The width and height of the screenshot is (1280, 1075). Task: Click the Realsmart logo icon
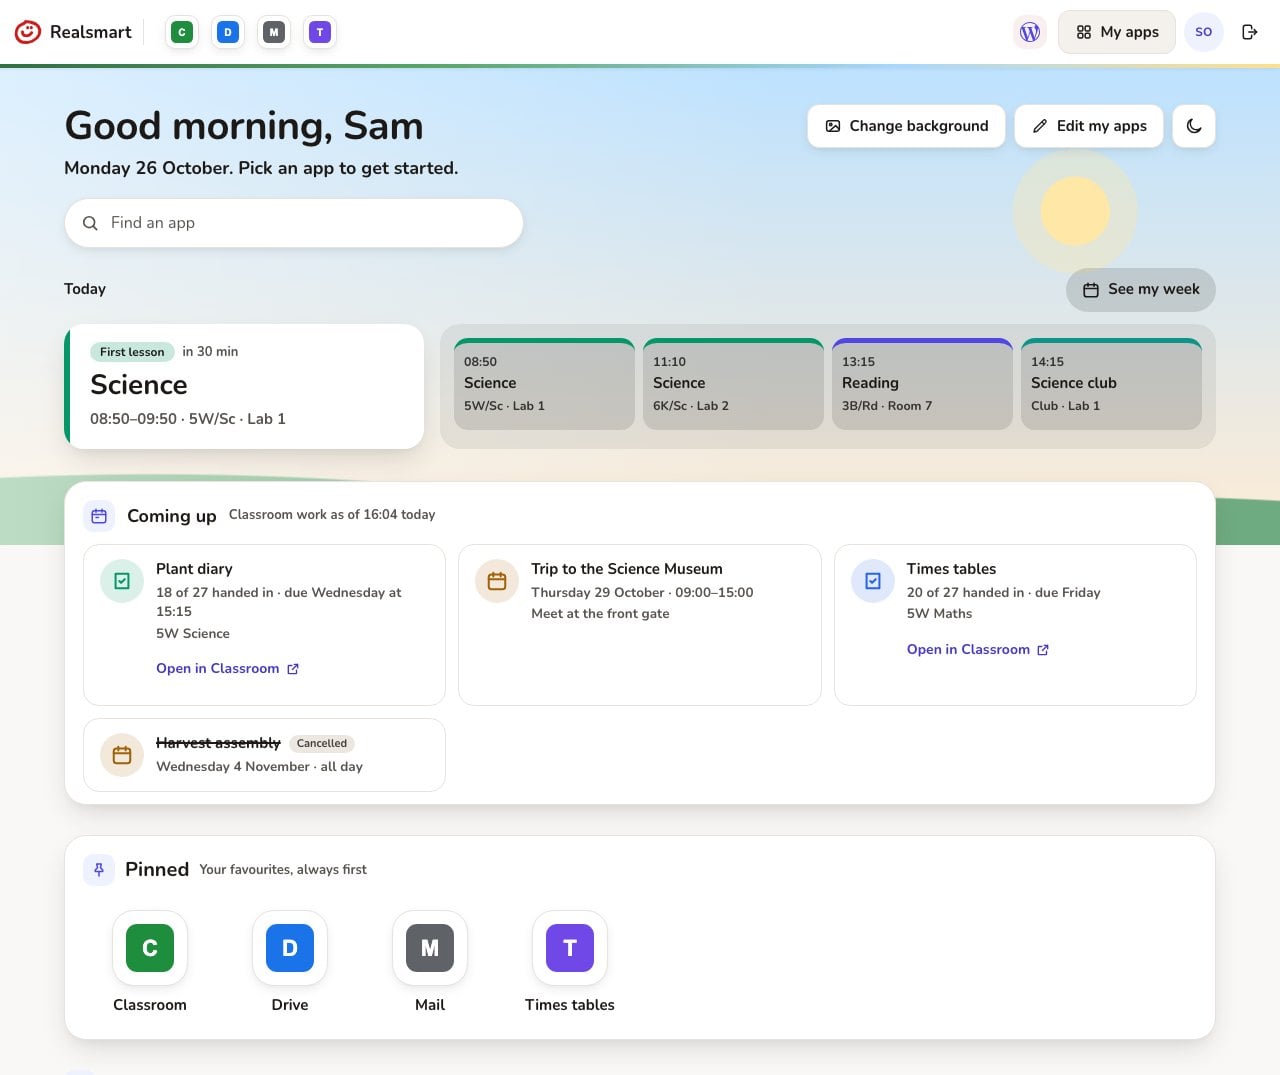click(x=28, y=32)
